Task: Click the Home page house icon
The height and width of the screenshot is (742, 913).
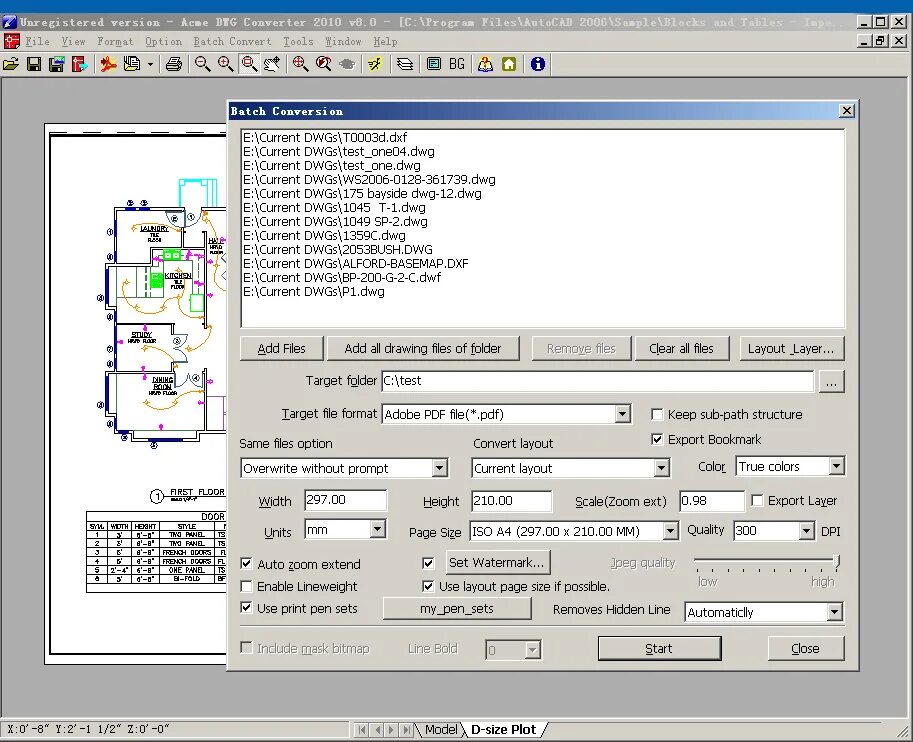Action: [509, 64]
